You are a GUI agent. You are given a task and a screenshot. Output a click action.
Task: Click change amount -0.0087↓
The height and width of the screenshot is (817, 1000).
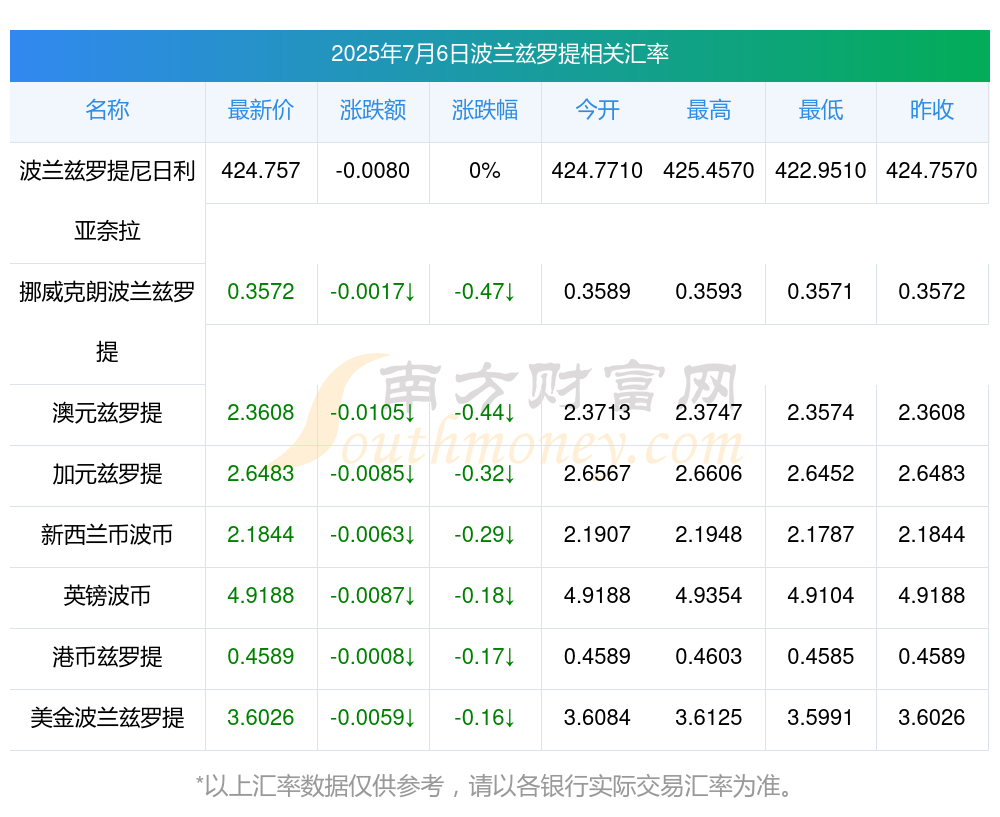[x=372, y=595]
